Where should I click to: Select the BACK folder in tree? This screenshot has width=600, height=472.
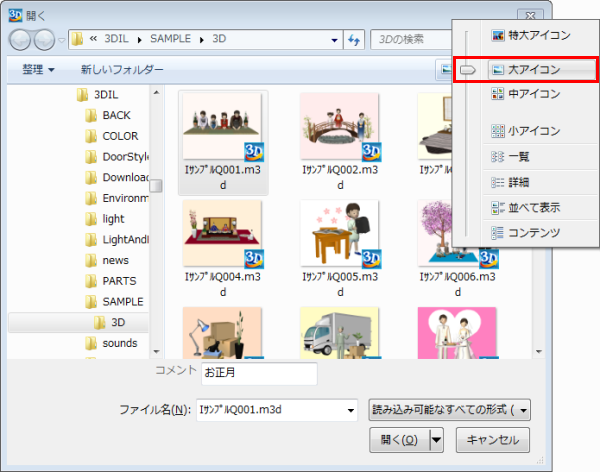[108, 115]
